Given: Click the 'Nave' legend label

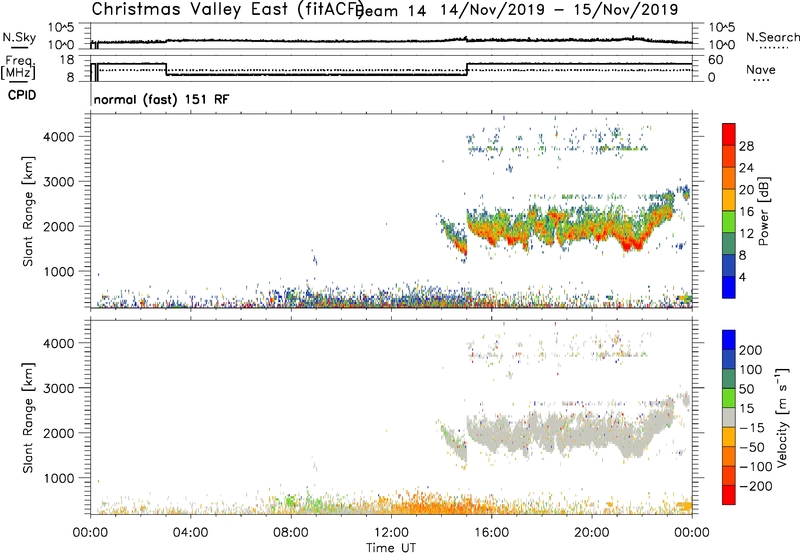Looking at the screenshot, I should (x=760, y=69).
